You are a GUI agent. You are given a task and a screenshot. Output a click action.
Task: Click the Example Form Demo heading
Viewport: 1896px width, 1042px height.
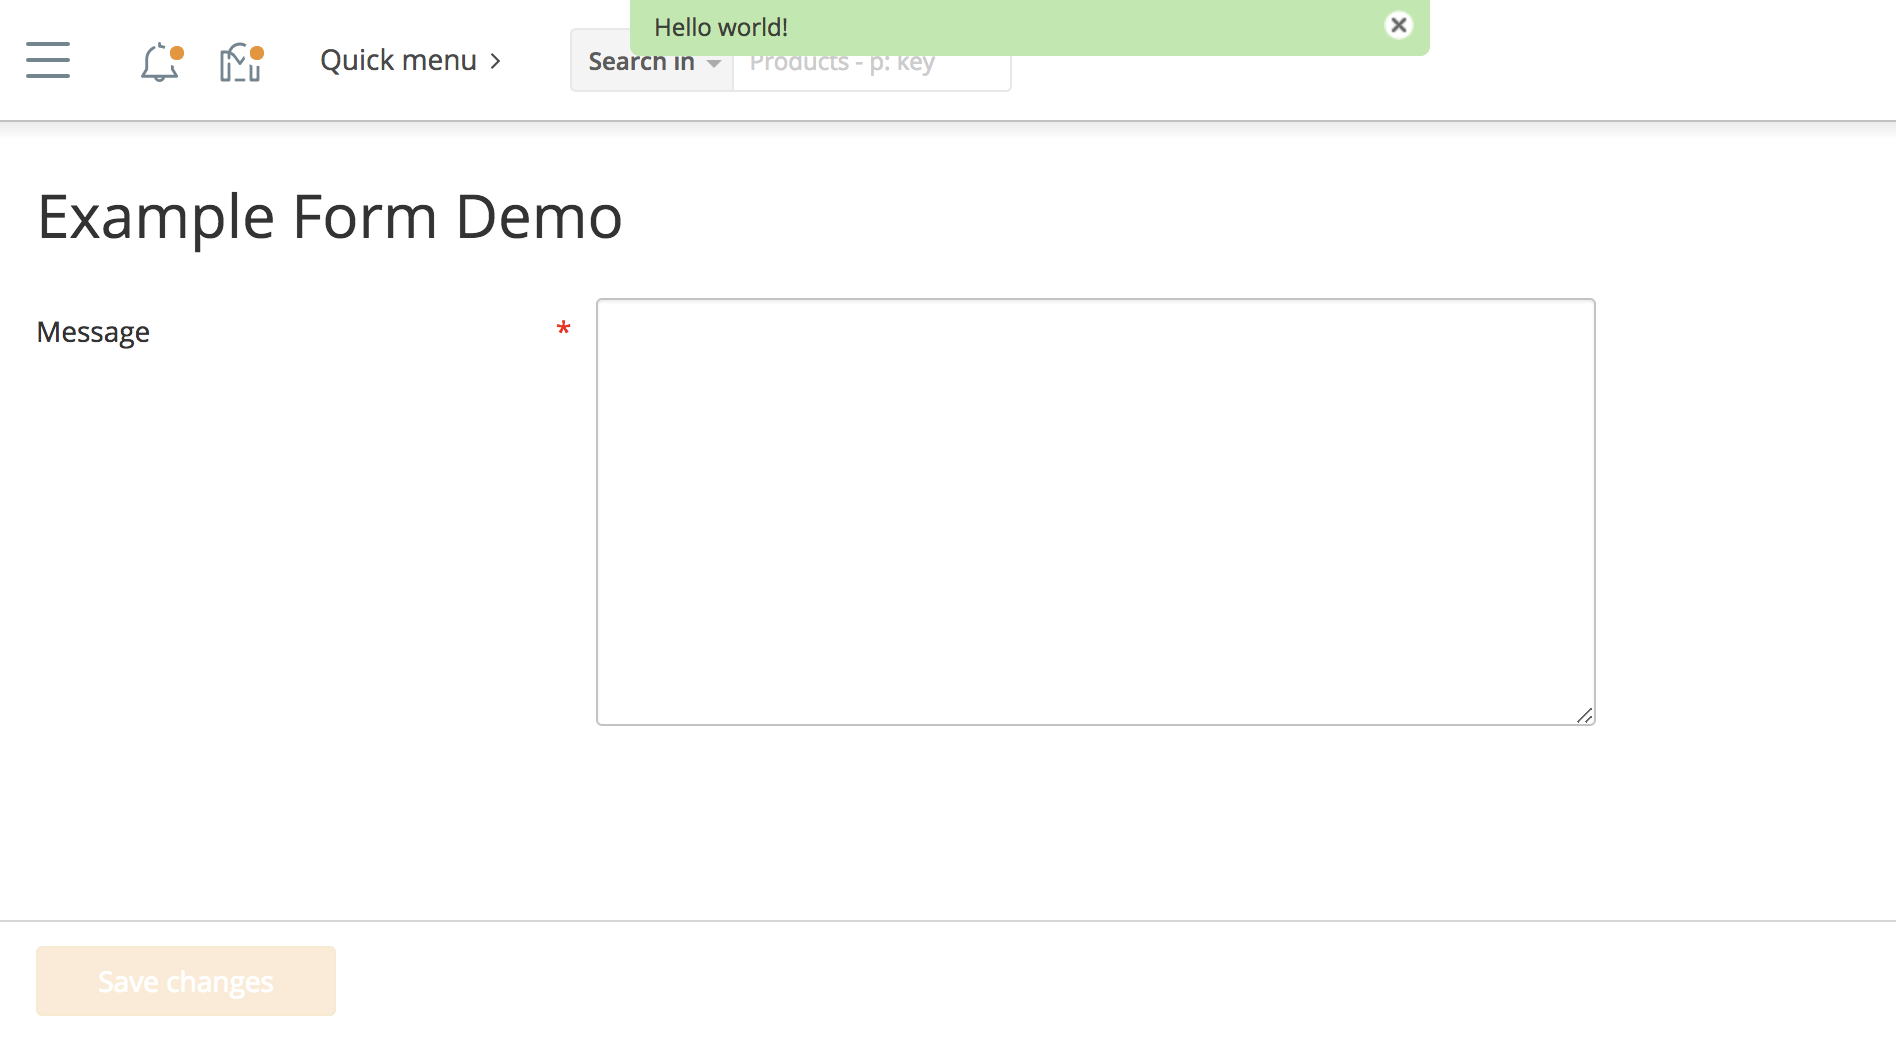(x=329, y=217)
